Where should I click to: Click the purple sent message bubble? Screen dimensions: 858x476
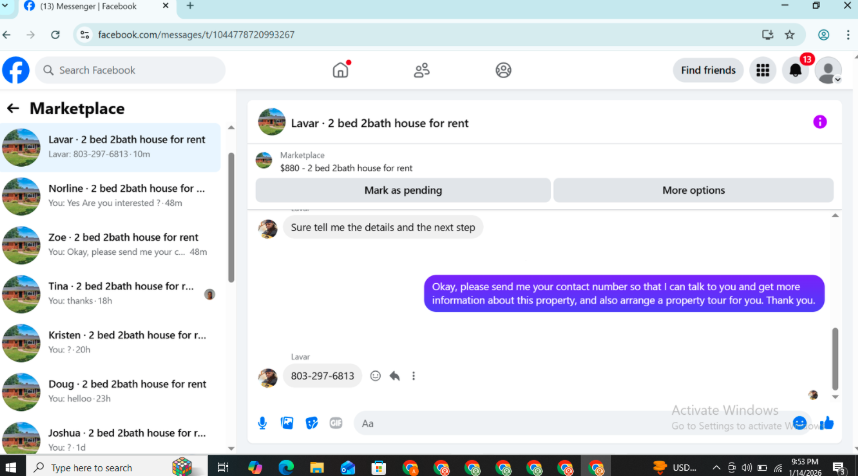tap(624, 293)
